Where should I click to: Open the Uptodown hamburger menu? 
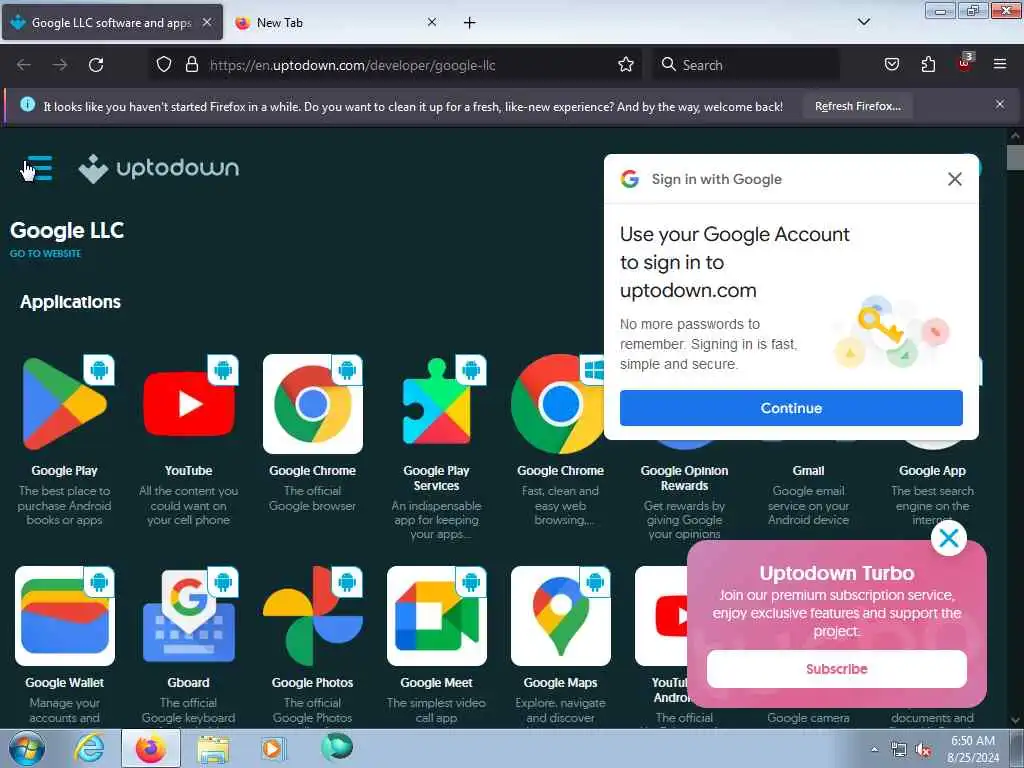pyautogui.click(x=39, y=168)
